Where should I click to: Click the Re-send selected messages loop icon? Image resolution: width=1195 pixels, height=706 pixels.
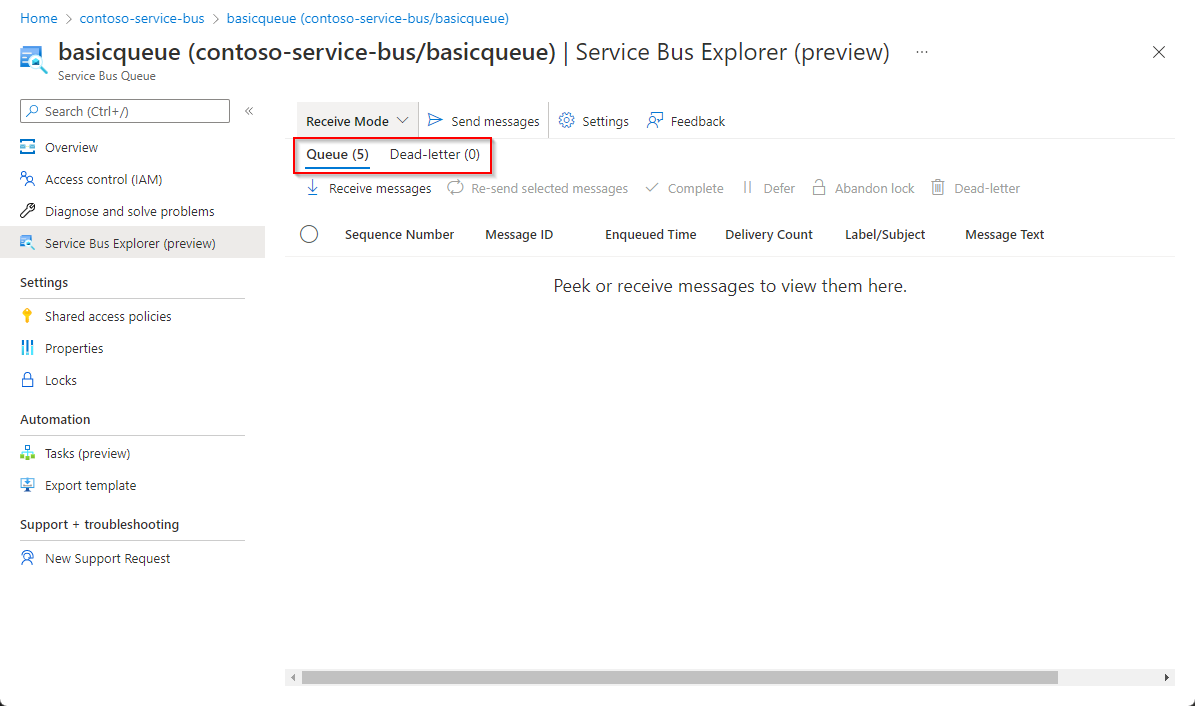455,187
